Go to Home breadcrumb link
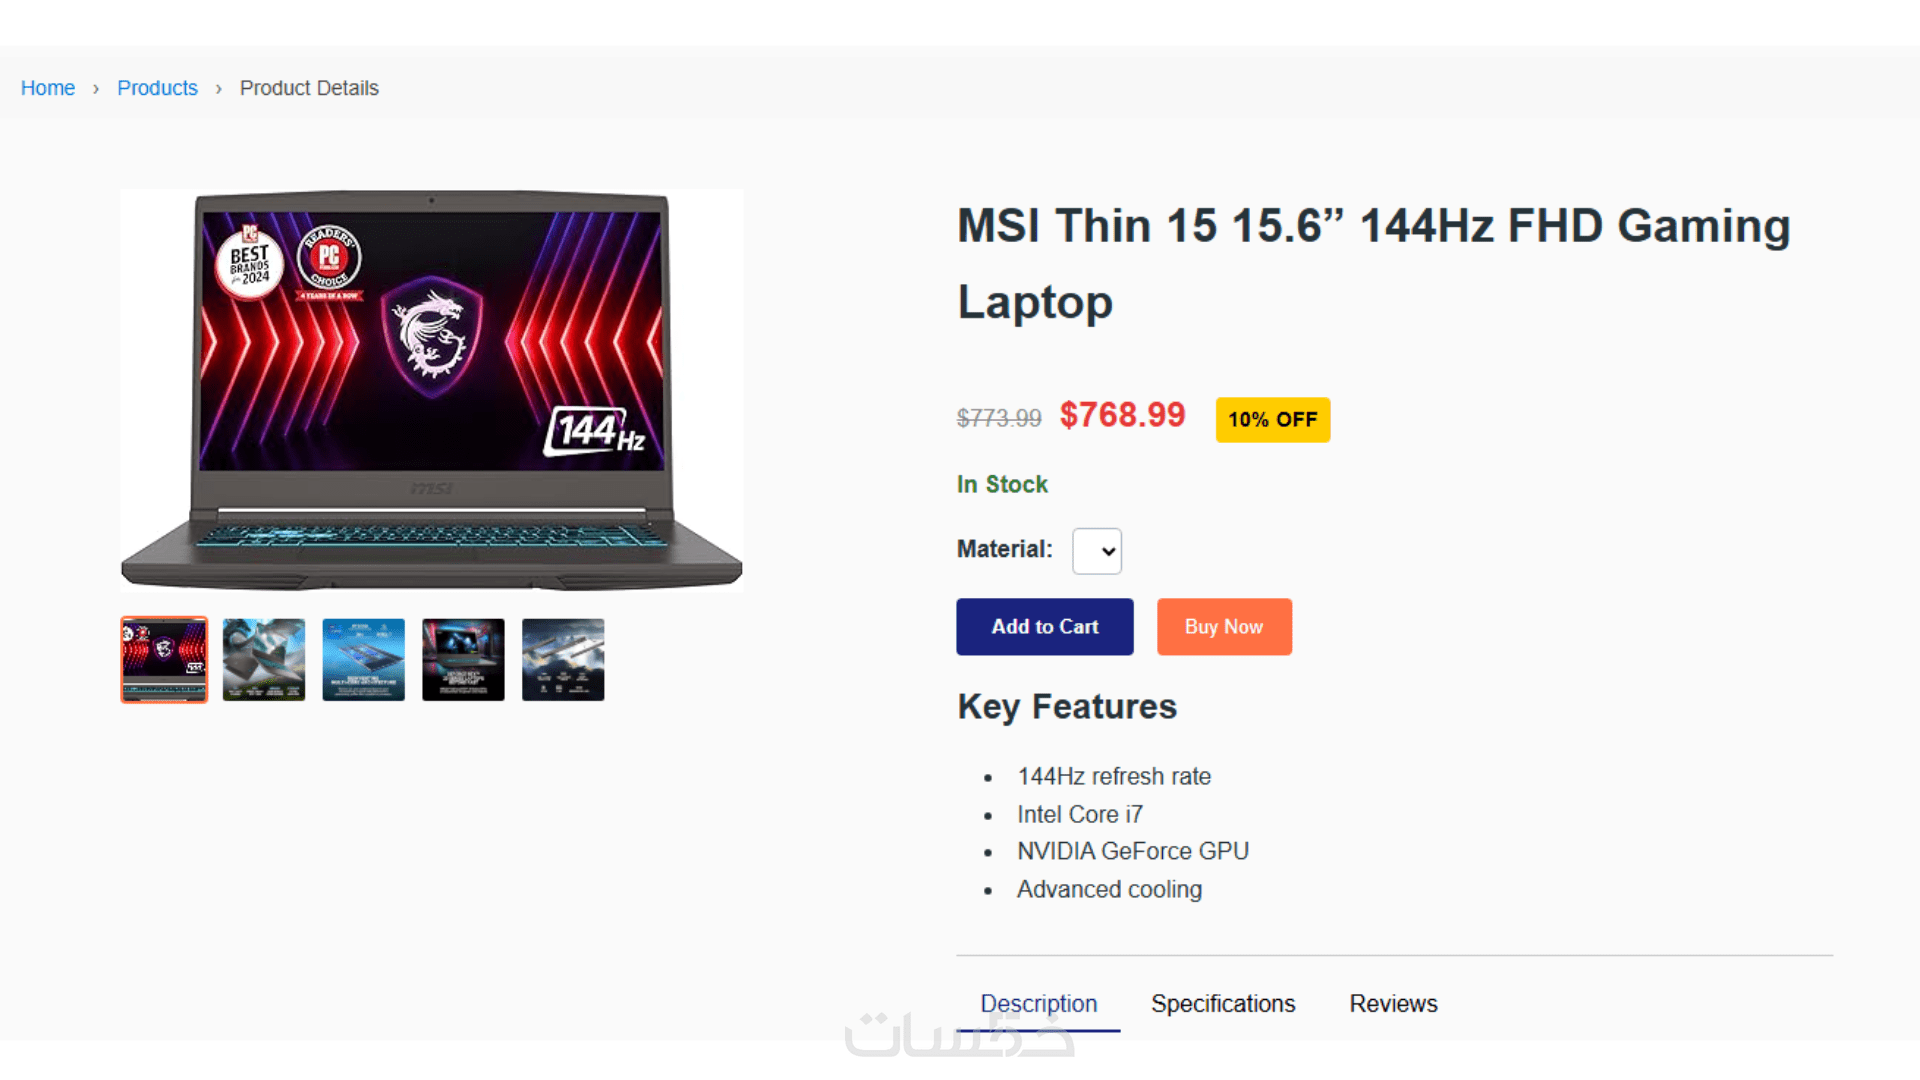1920x1080 pixels. point(48,88)
